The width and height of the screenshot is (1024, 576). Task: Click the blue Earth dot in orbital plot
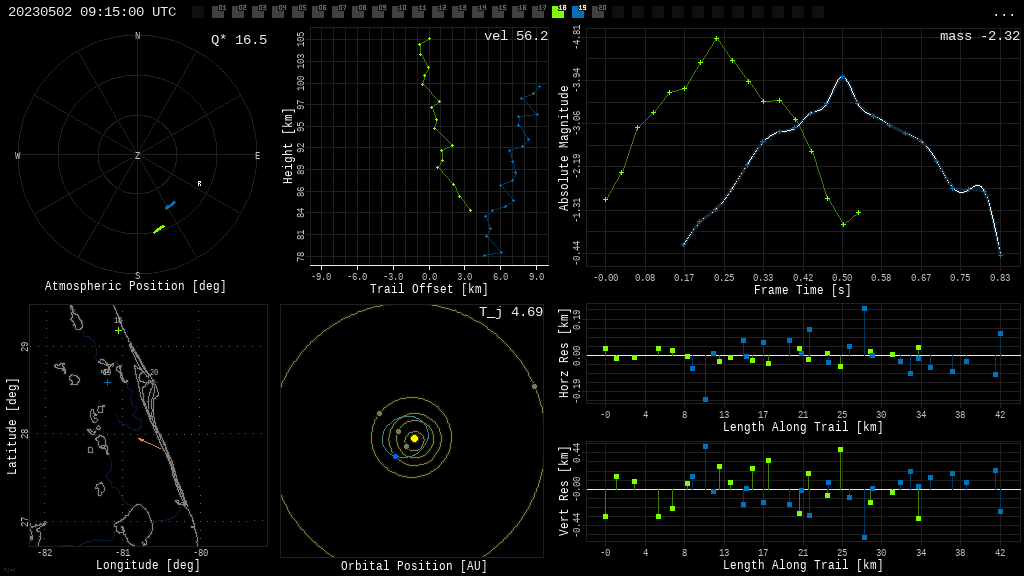point(395,456)
